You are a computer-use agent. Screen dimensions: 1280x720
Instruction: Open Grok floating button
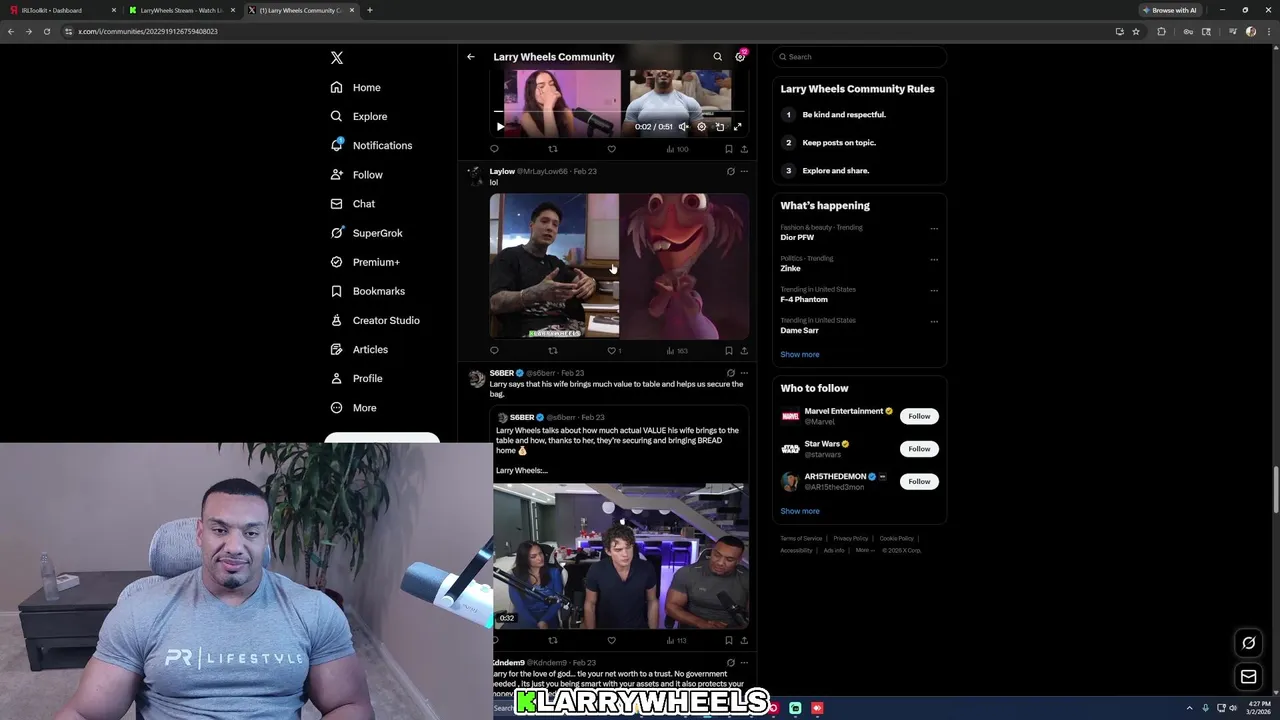(x=1248, y=643)
